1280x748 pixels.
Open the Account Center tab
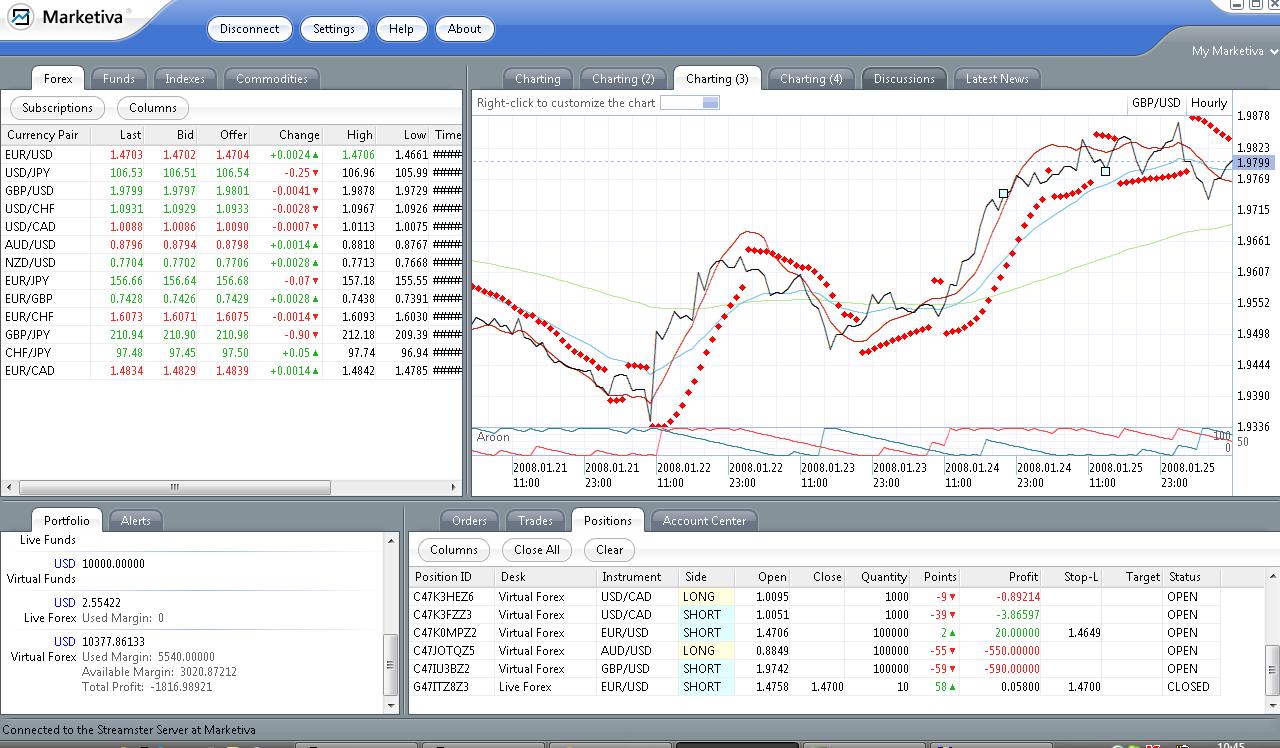point(704,521)
